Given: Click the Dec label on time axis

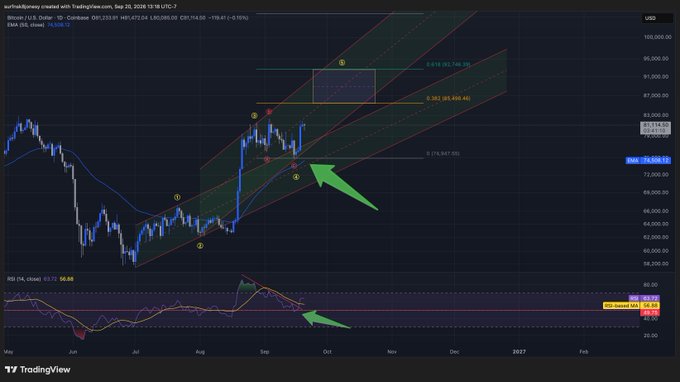Looking at the screenshot, I should (454, 352).
